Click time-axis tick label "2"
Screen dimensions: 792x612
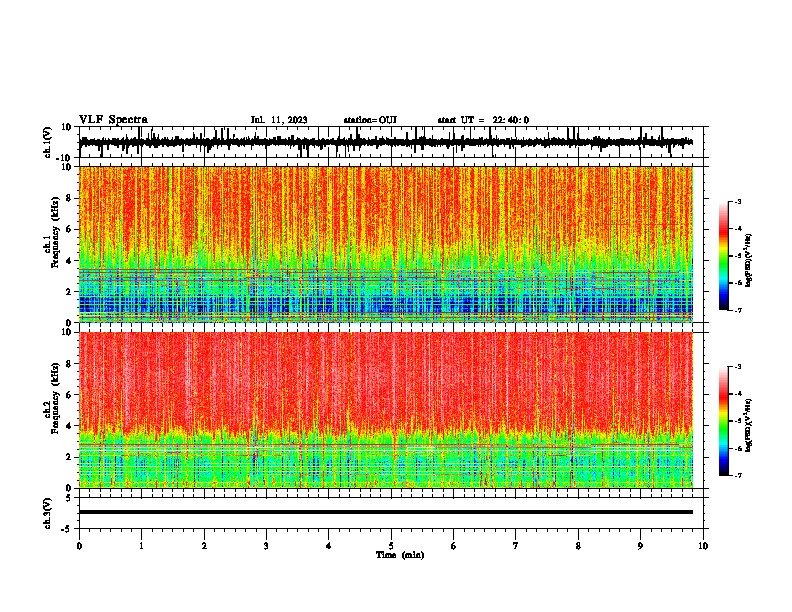pos(204,546)
